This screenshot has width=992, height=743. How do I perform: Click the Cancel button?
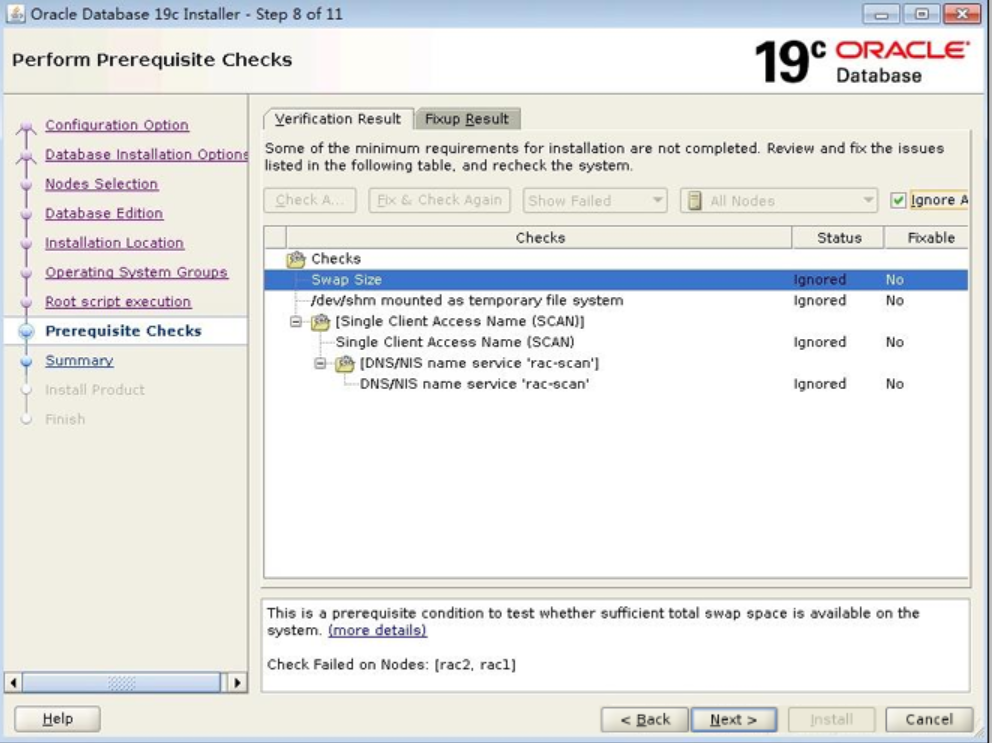(929, 720)
